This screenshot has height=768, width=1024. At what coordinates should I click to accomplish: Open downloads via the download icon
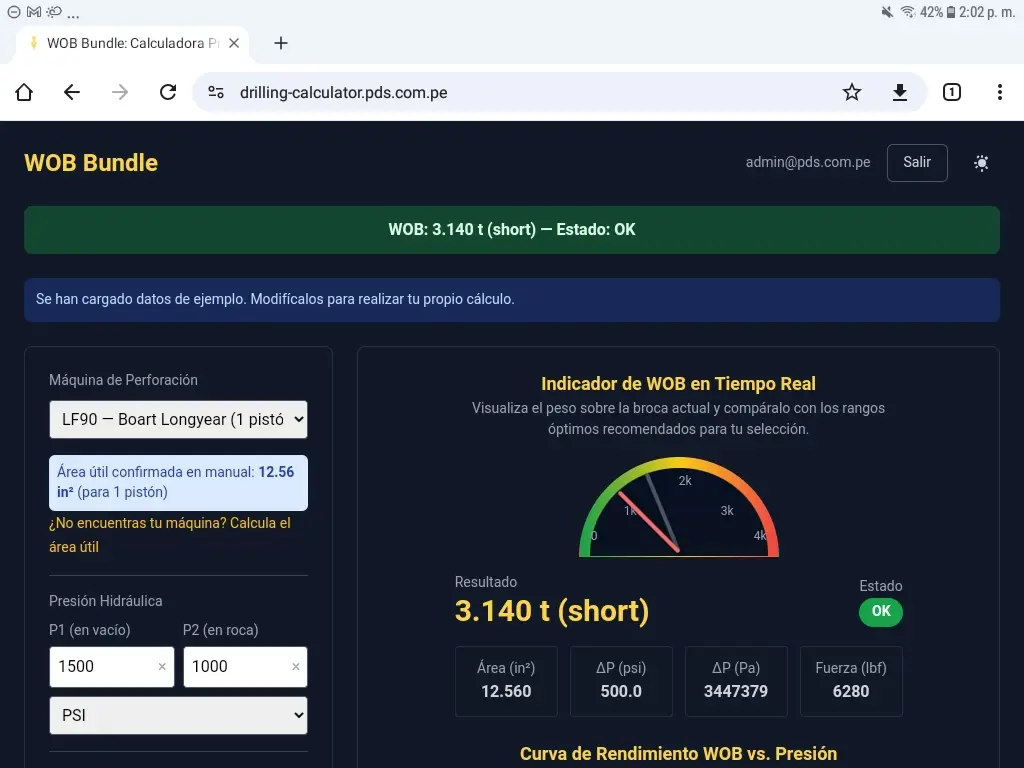(899, 92)
